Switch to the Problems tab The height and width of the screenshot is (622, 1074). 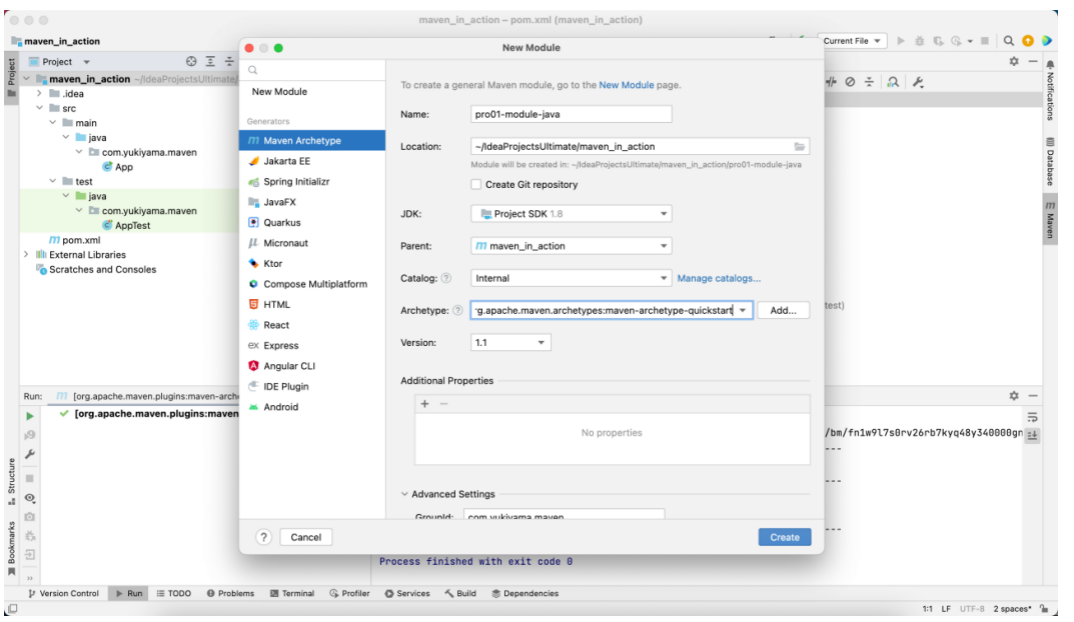tap(230, 593)
